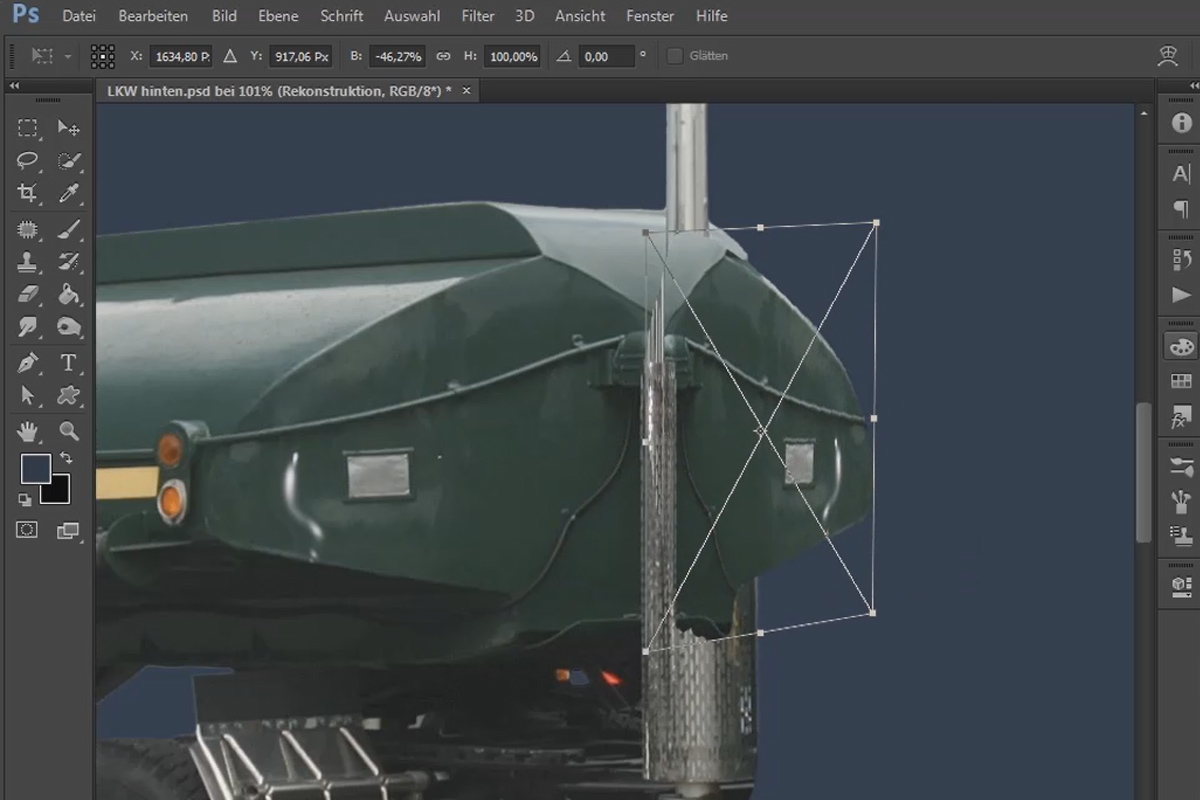
Task: Select the Eyedropper tool
Action: pos(68,193)
